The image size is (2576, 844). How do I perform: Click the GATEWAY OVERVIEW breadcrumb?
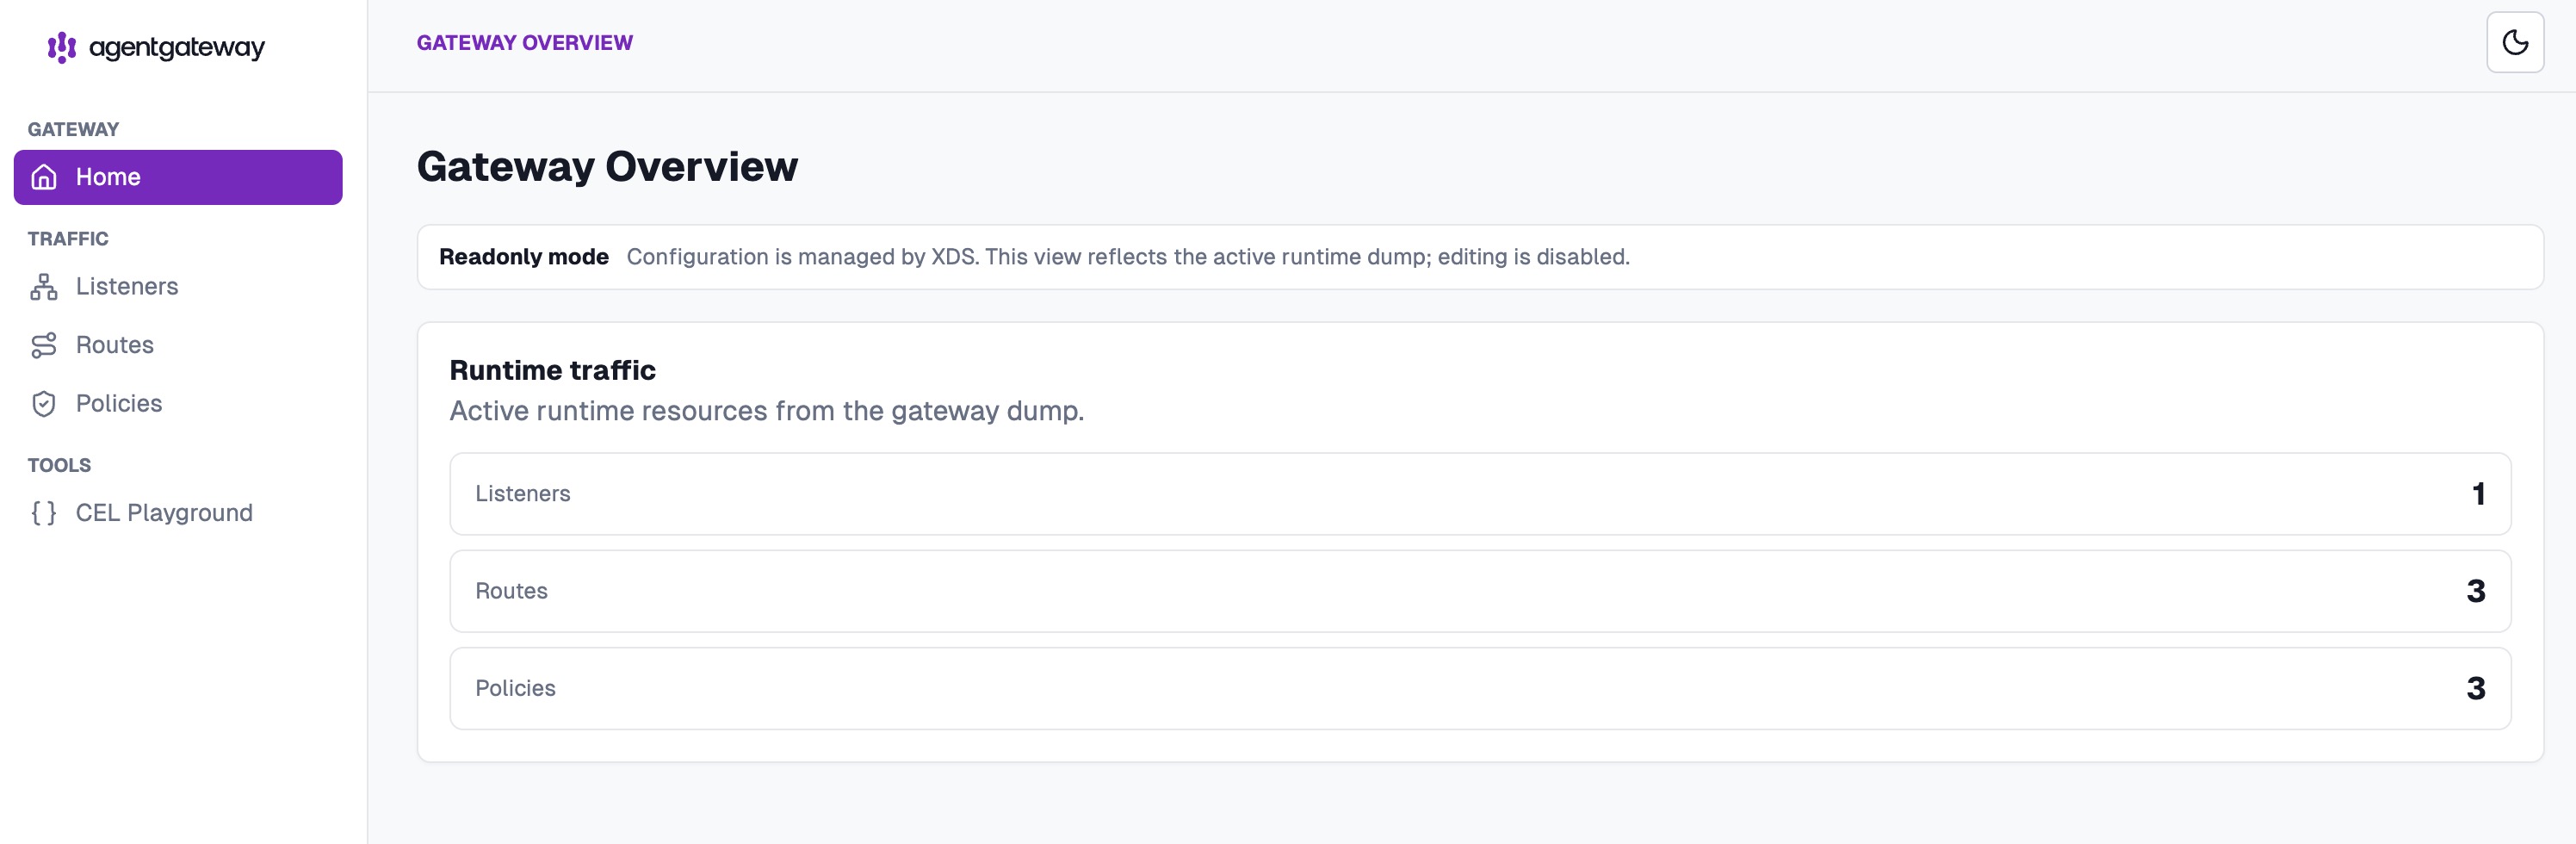click(524, 43)
